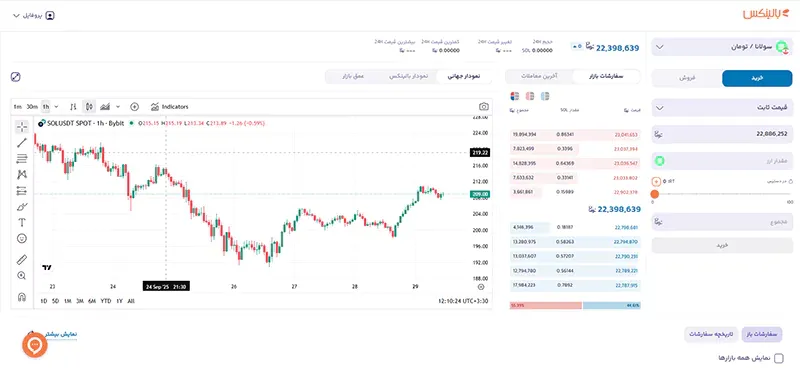This screenshot has width=800, height=379.
Task: Show sell-only red order book view
Action: point(530,96)
